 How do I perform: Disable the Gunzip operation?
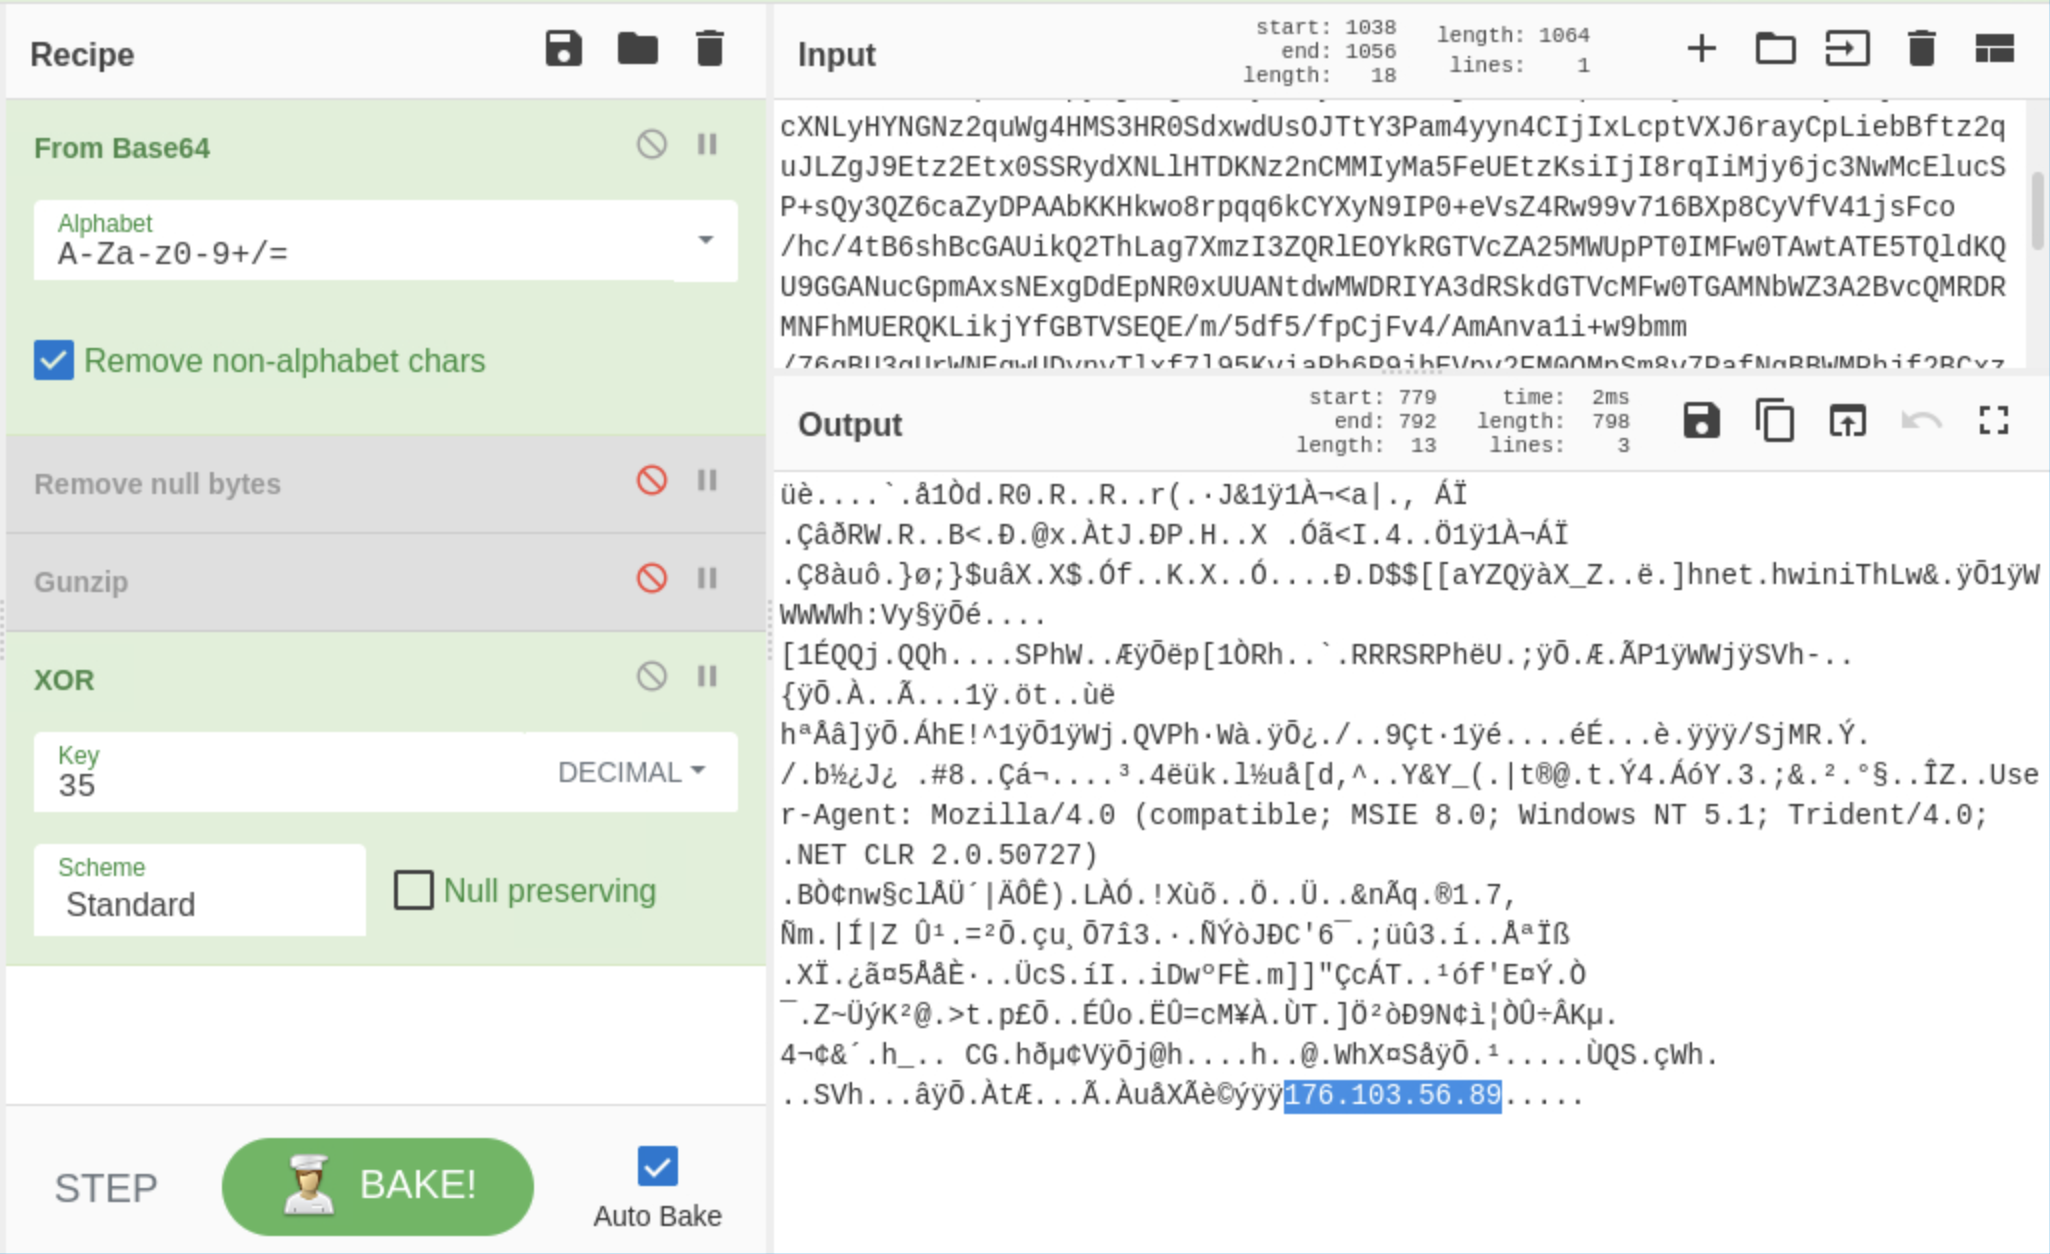pyautogui.click(x=653, y=579)
